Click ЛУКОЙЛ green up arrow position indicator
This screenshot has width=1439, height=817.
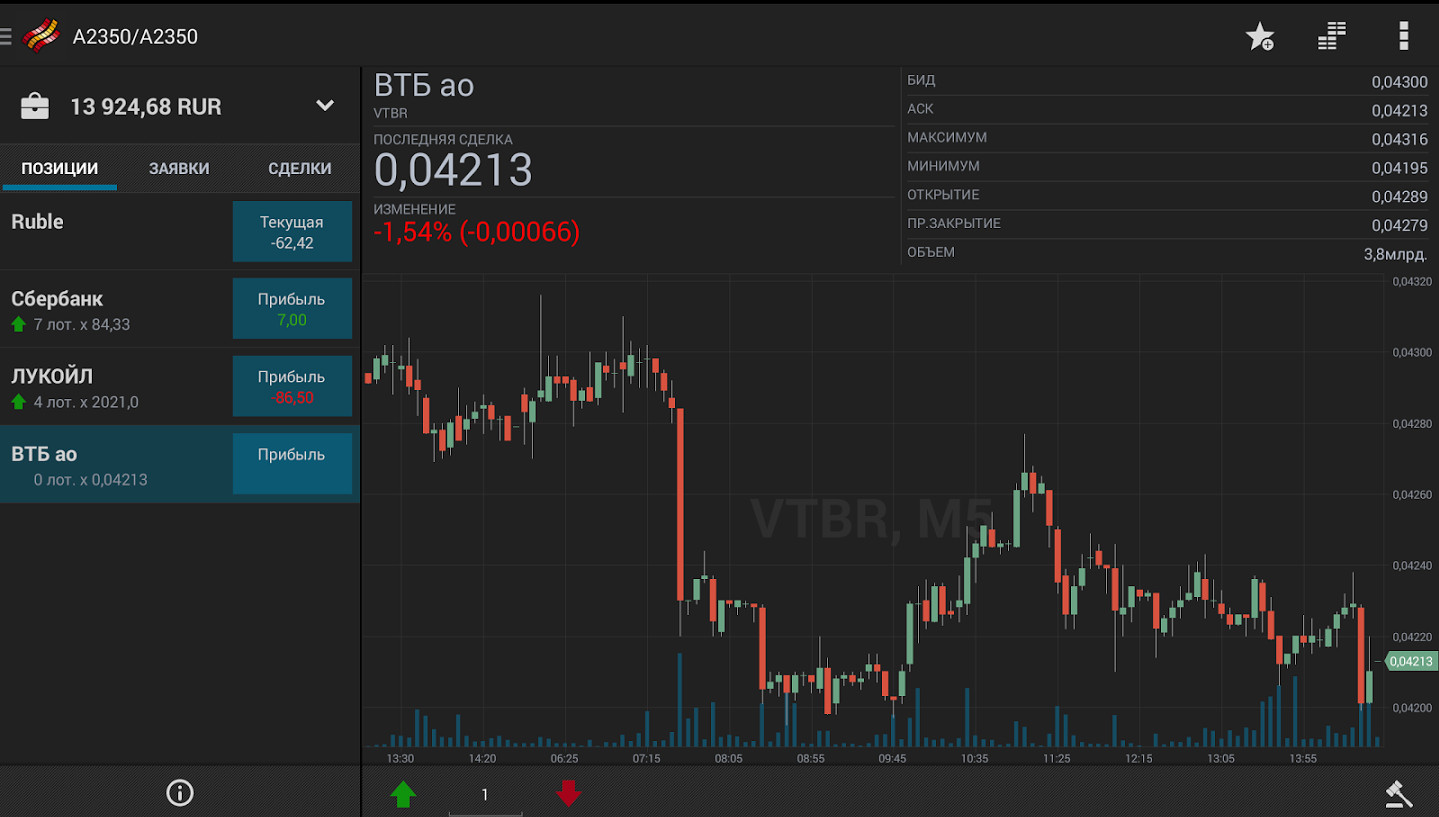point(18,402)
